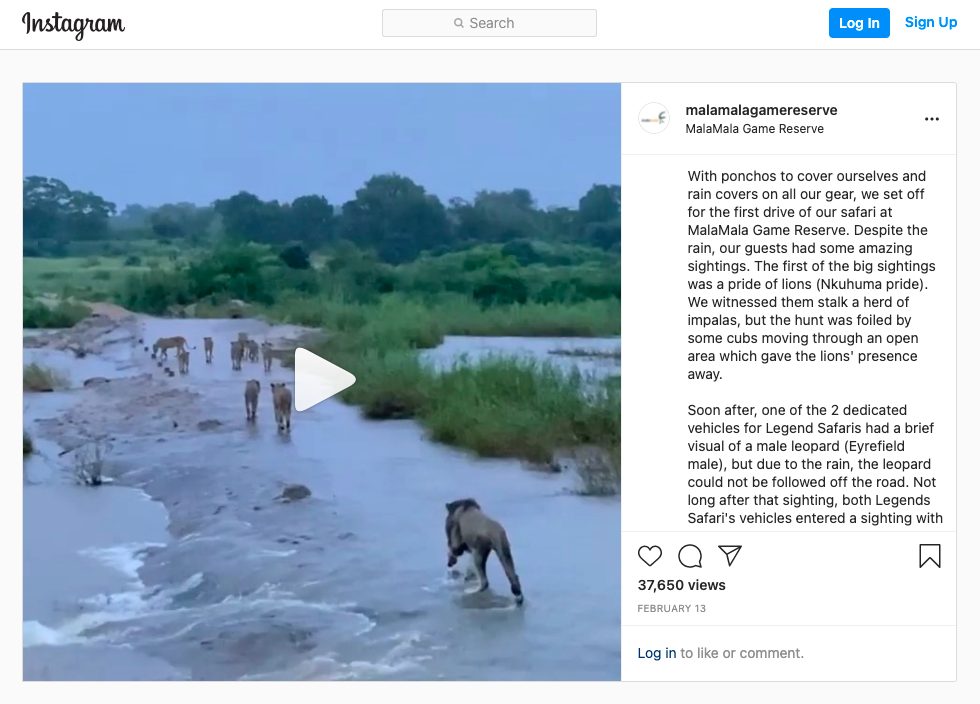The width and height of the screenshot is (980, 704).
Task: Focus the Search input field
Action: click(x=489, y=23)
